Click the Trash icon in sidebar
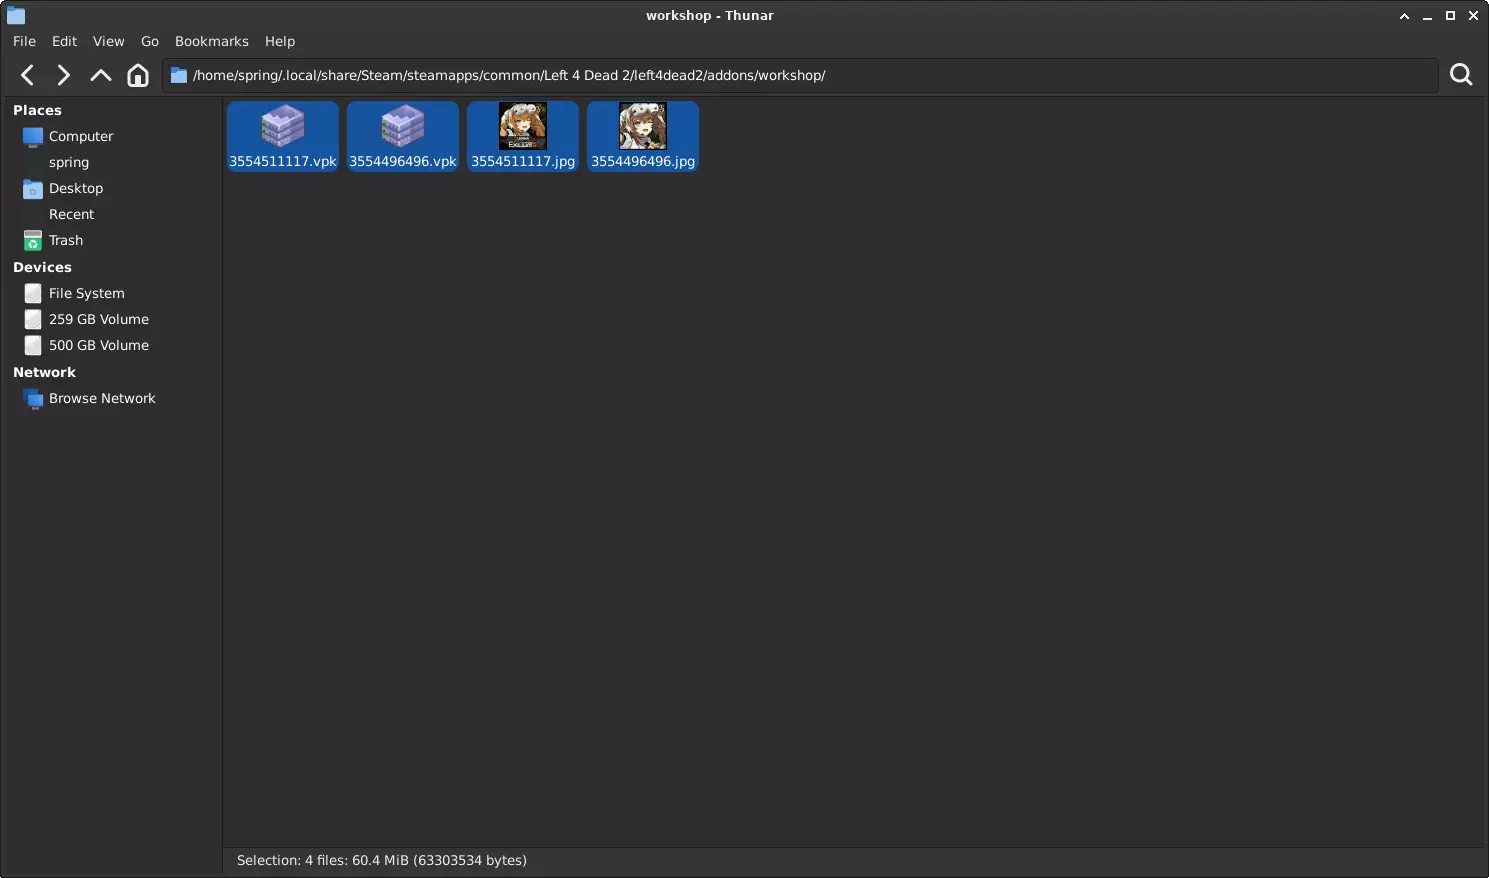 33,240
